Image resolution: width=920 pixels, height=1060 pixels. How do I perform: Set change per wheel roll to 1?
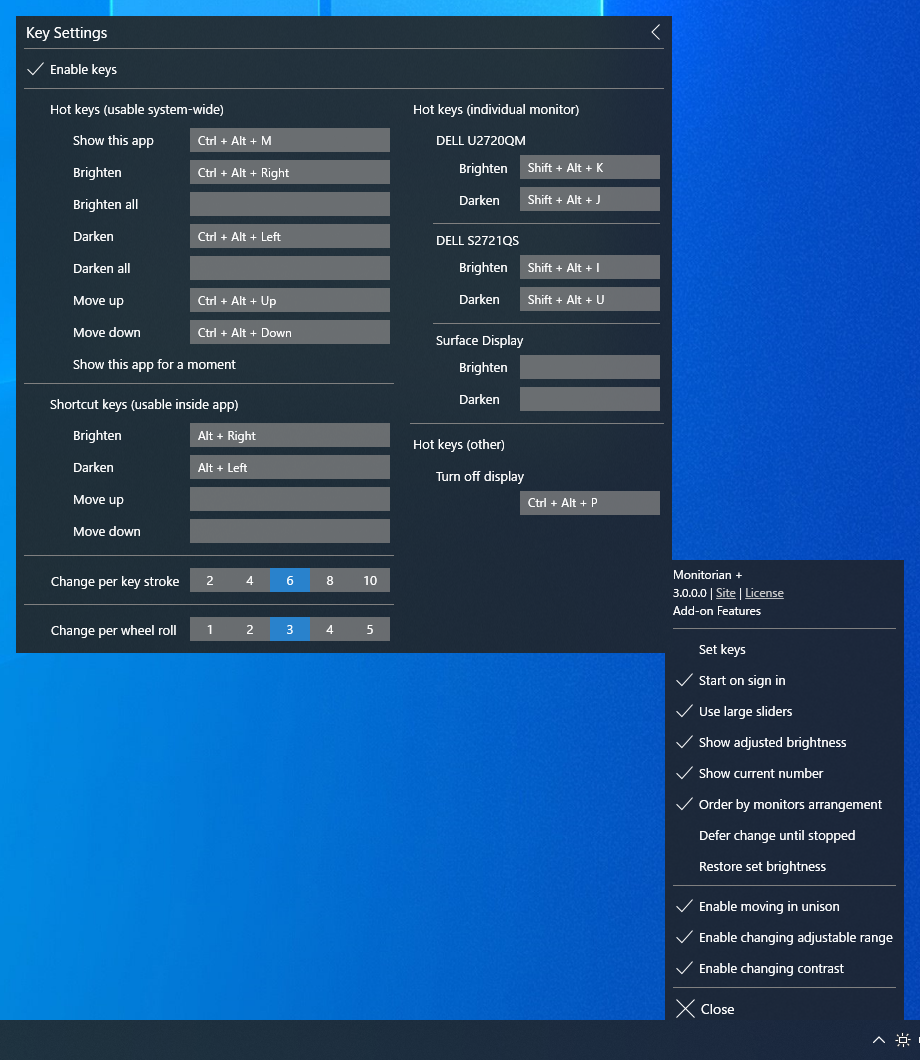pyautogui.click(x=210, y=629)
